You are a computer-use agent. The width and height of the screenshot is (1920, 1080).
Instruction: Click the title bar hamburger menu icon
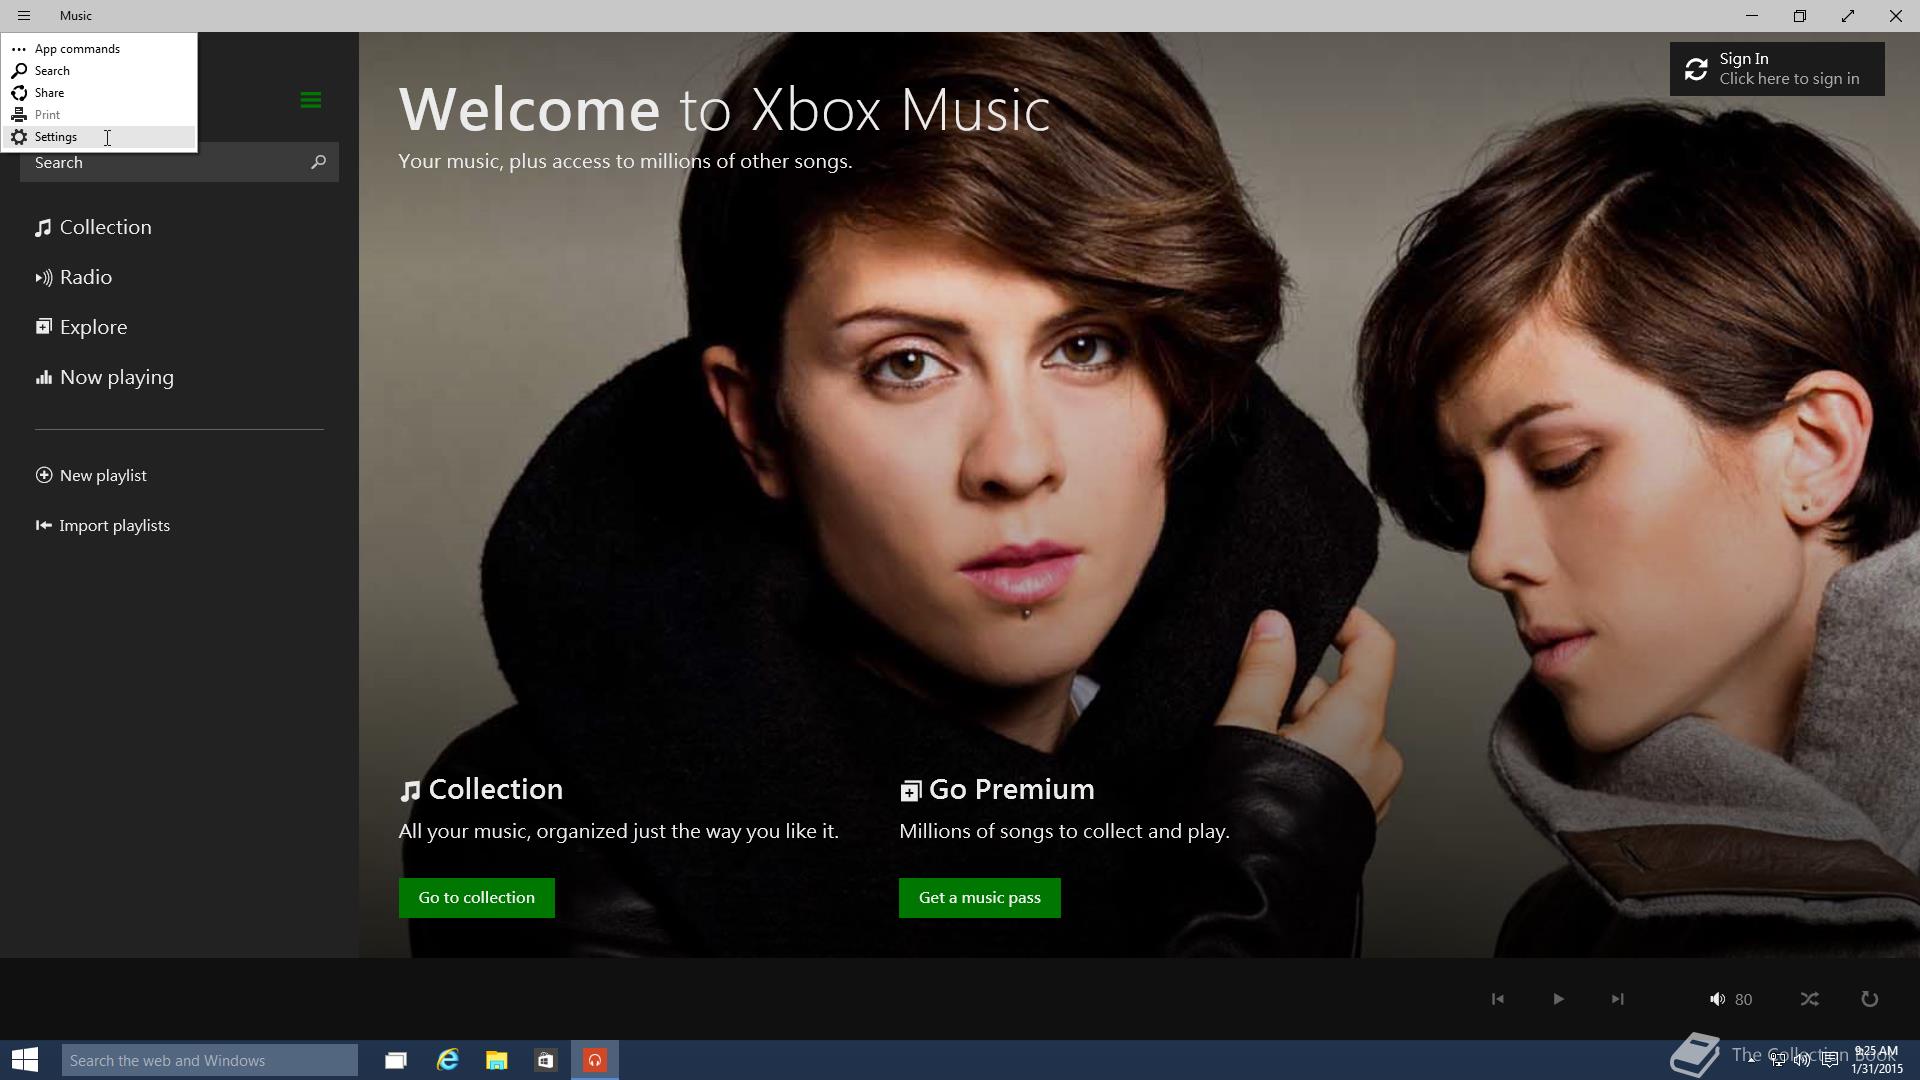point(24,16)
